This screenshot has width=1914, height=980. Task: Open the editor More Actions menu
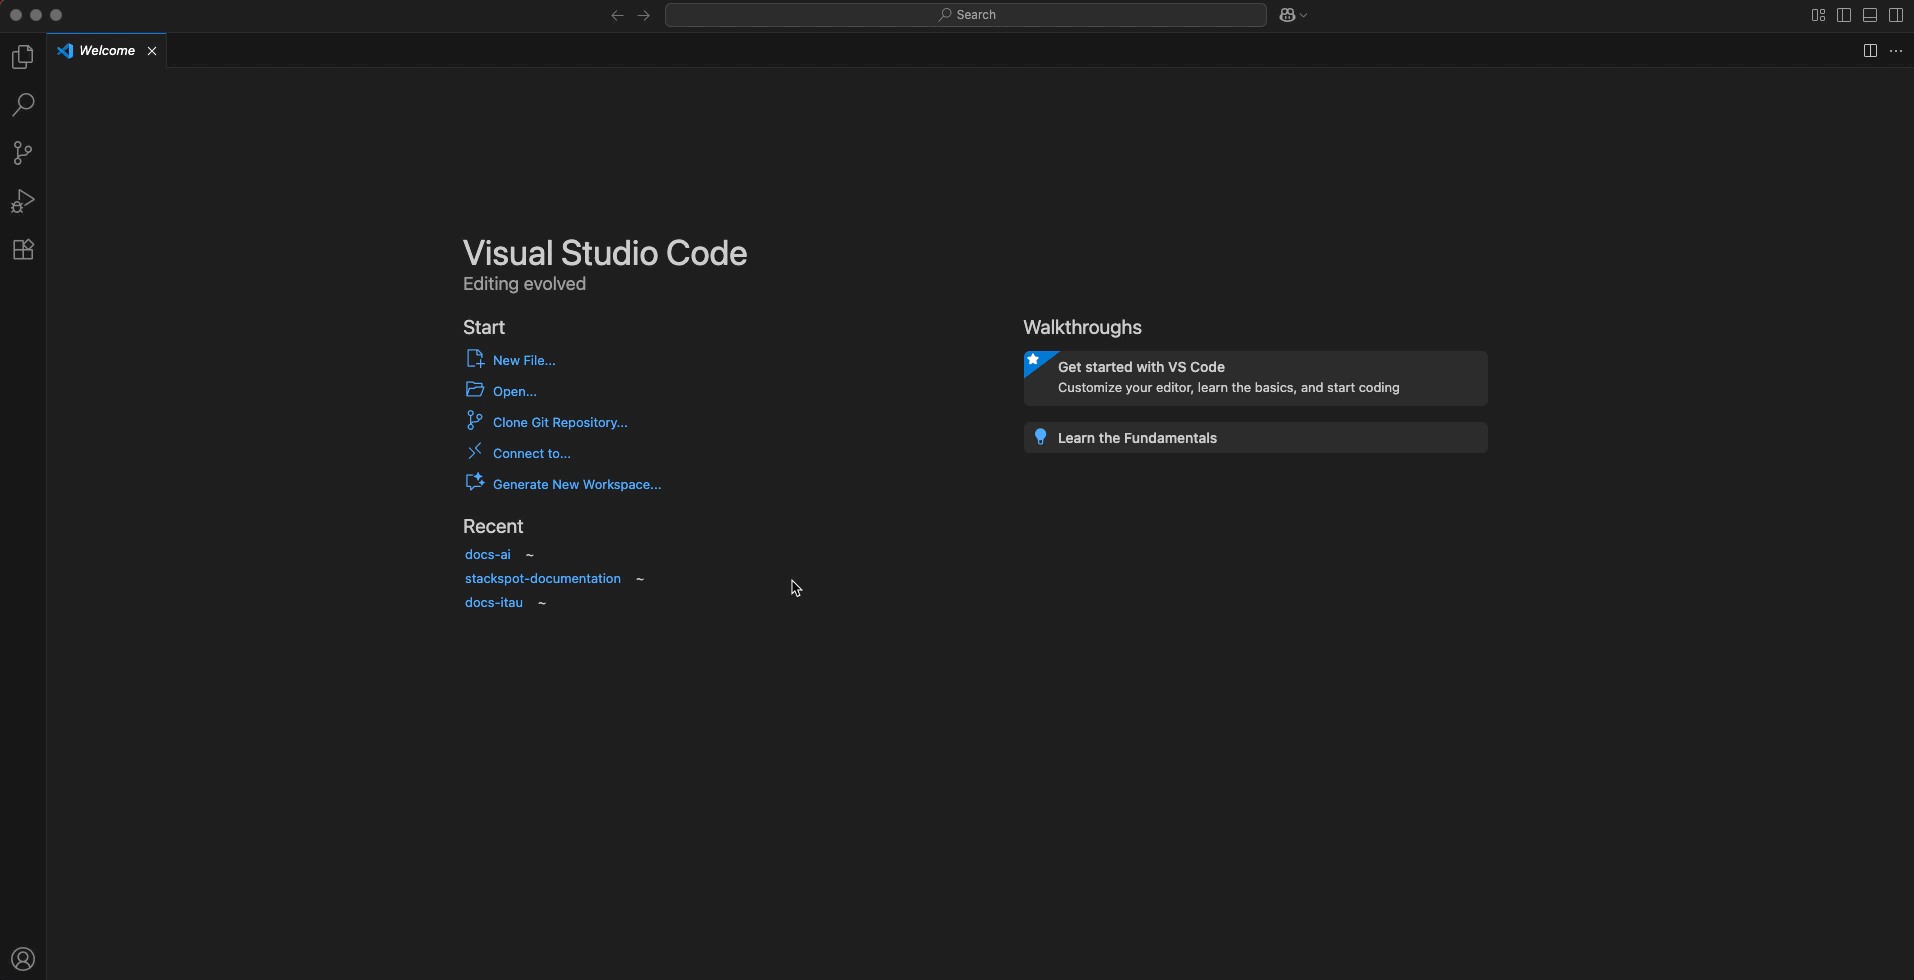[1896, 51]
